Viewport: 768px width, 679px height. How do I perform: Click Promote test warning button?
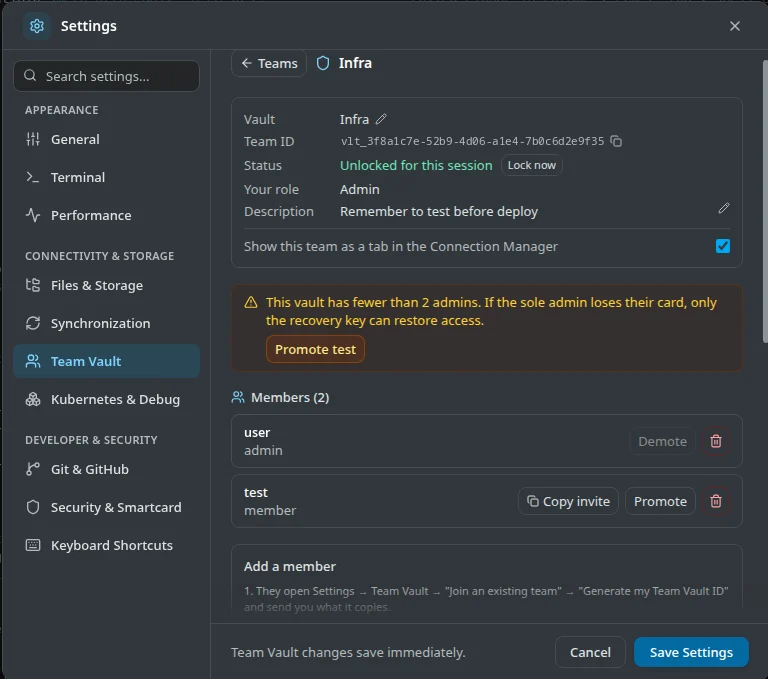[315, 349]
